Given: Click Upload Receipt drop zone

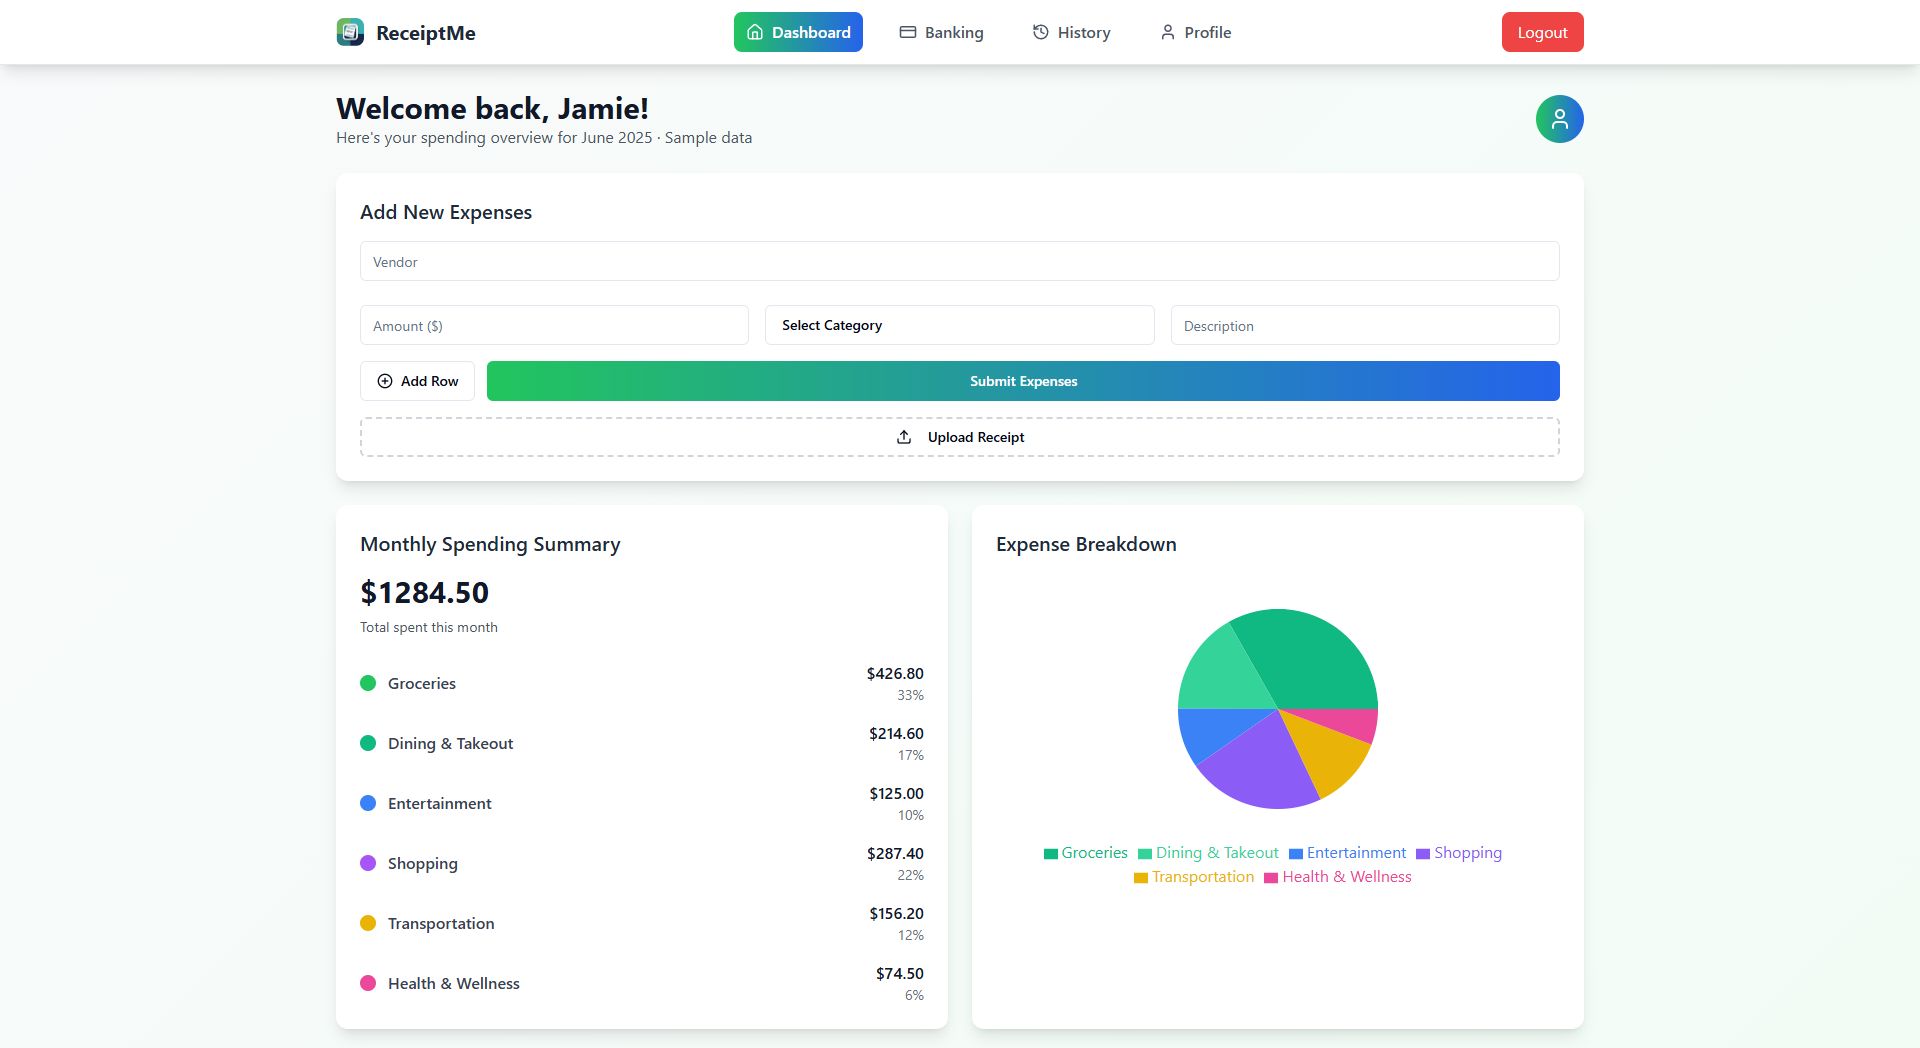Looking at the screenshot, I should coord(960,437).
